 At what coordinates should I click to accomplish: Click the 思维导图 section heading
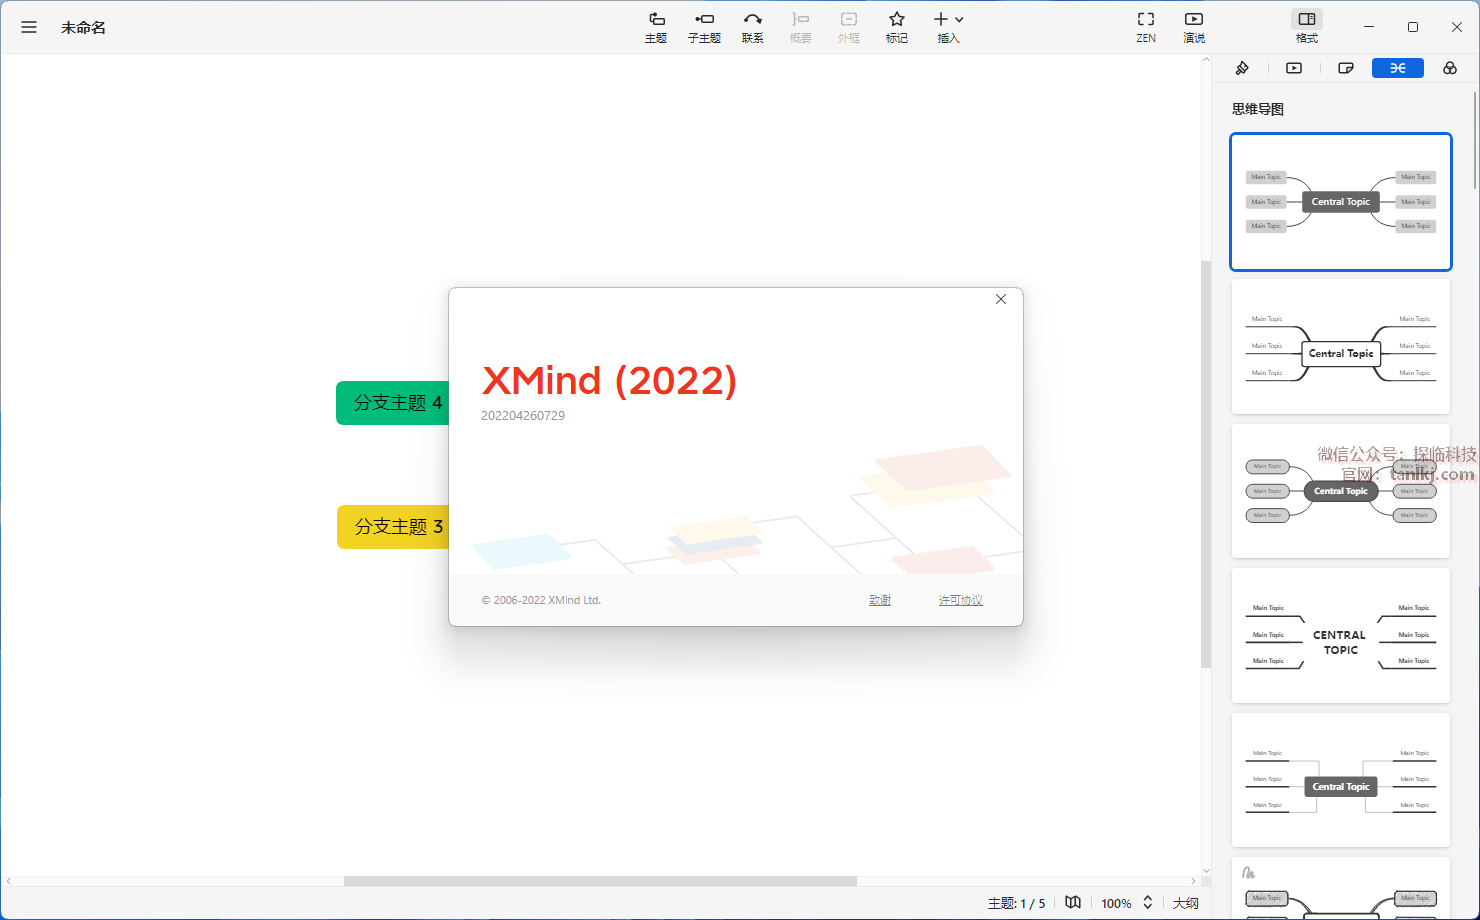coord(1258,109)
